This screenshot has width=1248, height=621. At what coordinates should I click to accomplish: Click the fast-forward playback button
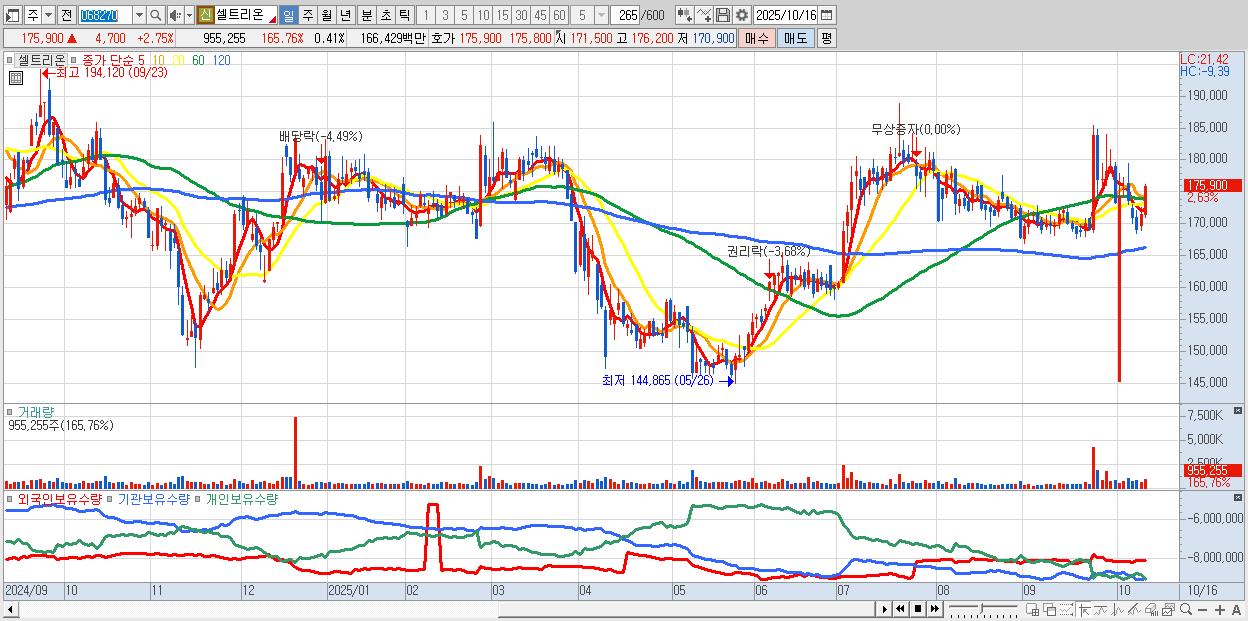[x=934, y=609]
